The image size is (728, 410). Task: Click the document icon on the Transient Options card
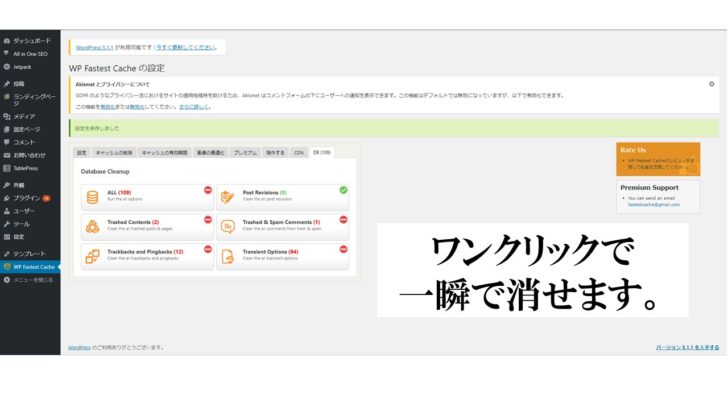[228, 256]
